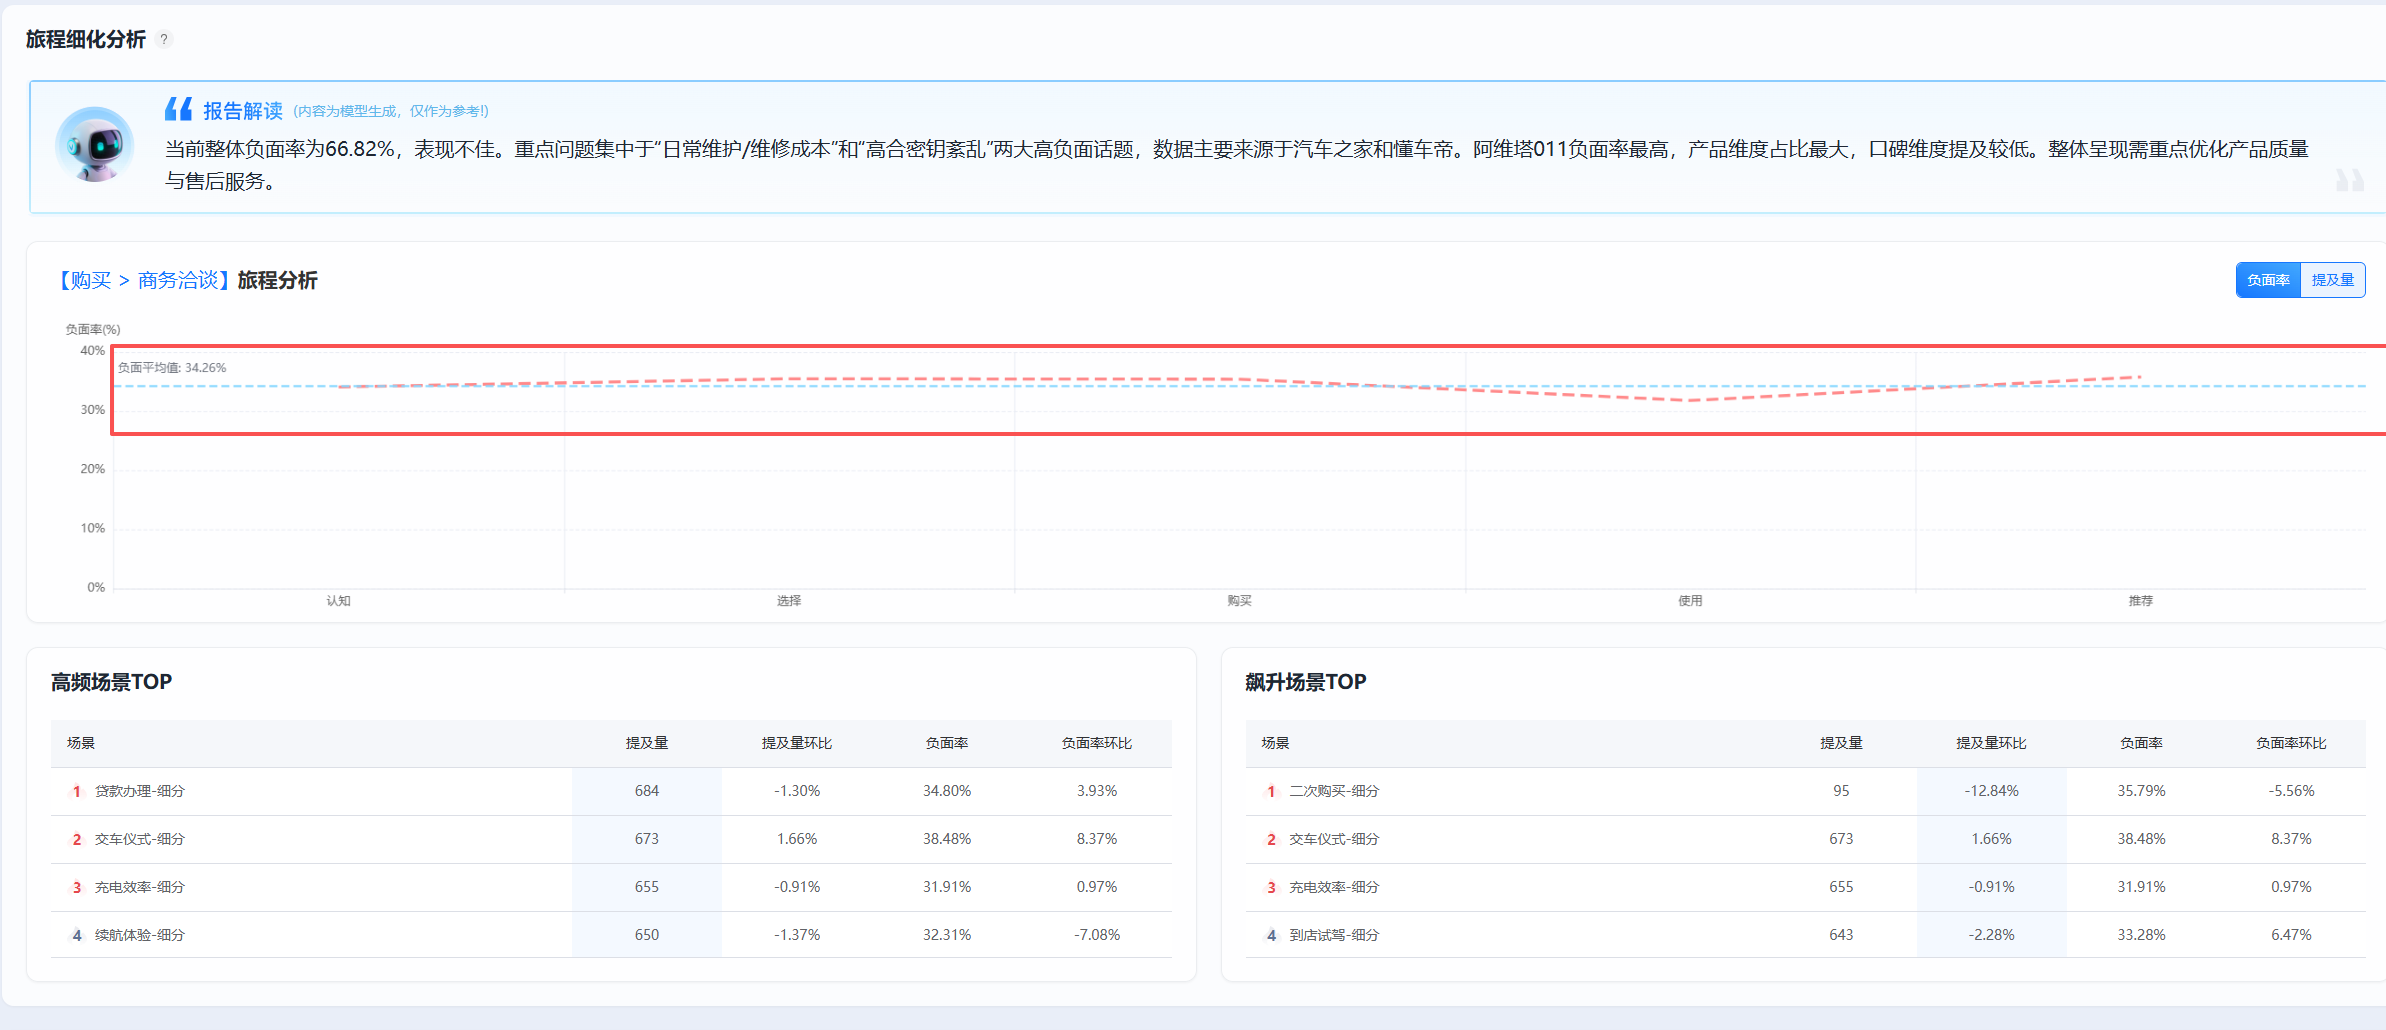This screenshot has height=1030, width=2386.
Task: Click the 650 mention count cell
Action: click(647, 935)
